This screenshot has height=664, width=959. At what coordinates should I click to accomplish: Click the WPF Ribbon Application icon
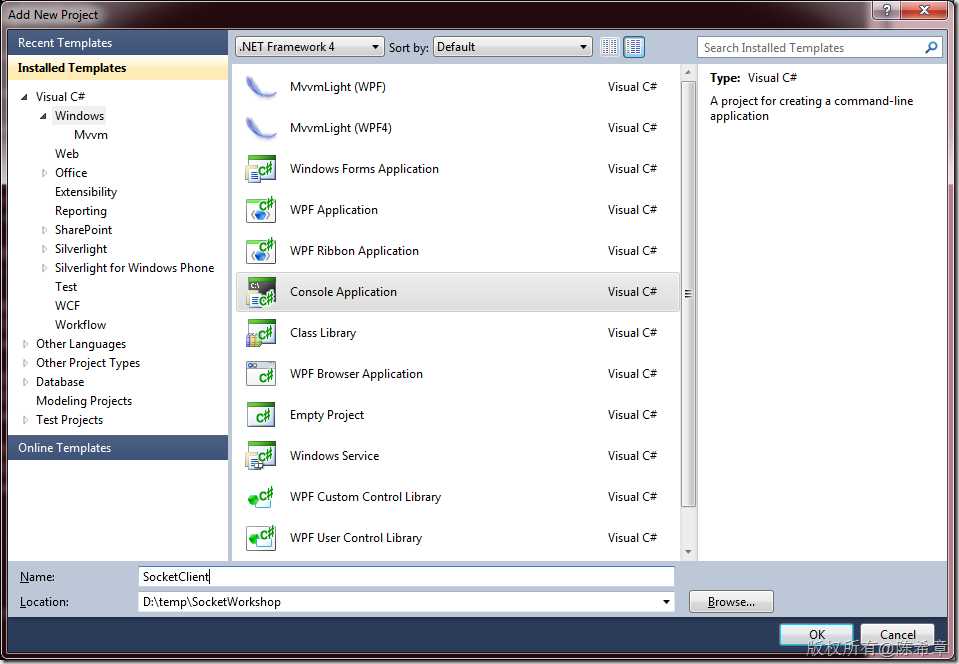point(261,251)
